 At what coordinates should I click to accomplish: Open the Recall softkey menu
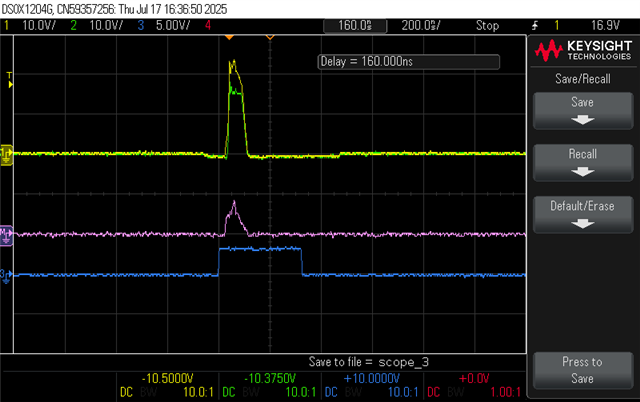tap(583, 162)
